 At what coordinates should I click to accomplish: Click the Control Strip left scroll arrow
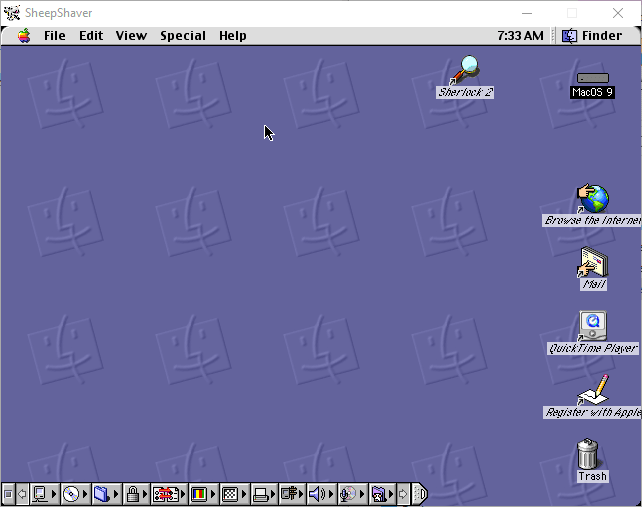[22, 494]
